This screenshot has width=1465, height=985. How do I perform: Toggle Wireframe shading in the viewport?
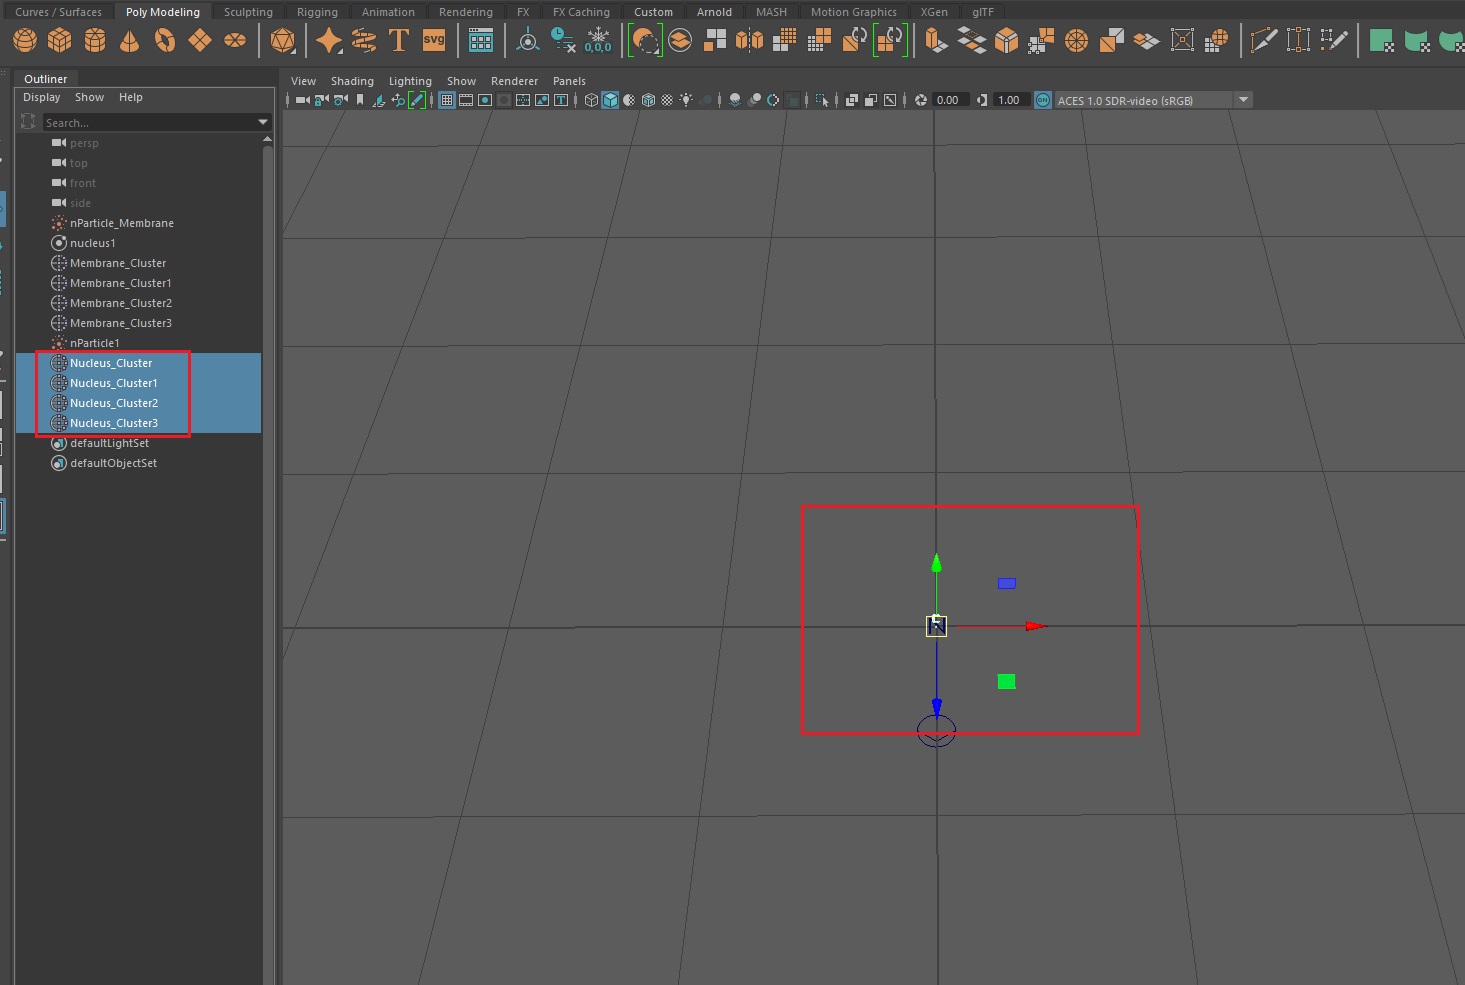click(x=591, y=100)
